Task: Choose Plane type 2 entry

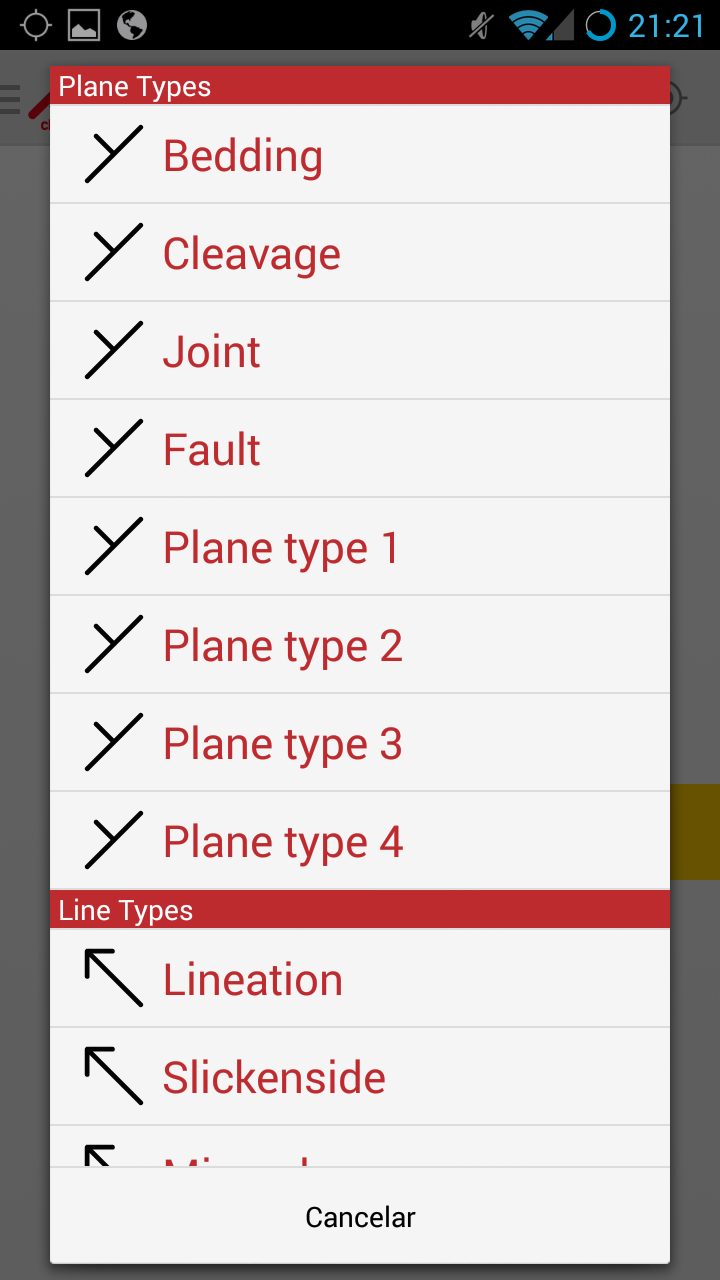Action: click(x=283, y=646)
